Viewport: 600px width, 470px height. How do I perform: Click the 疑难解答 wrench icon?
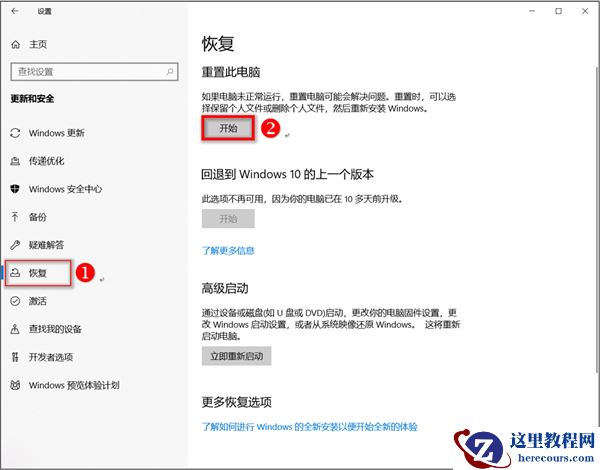[15, 245]
